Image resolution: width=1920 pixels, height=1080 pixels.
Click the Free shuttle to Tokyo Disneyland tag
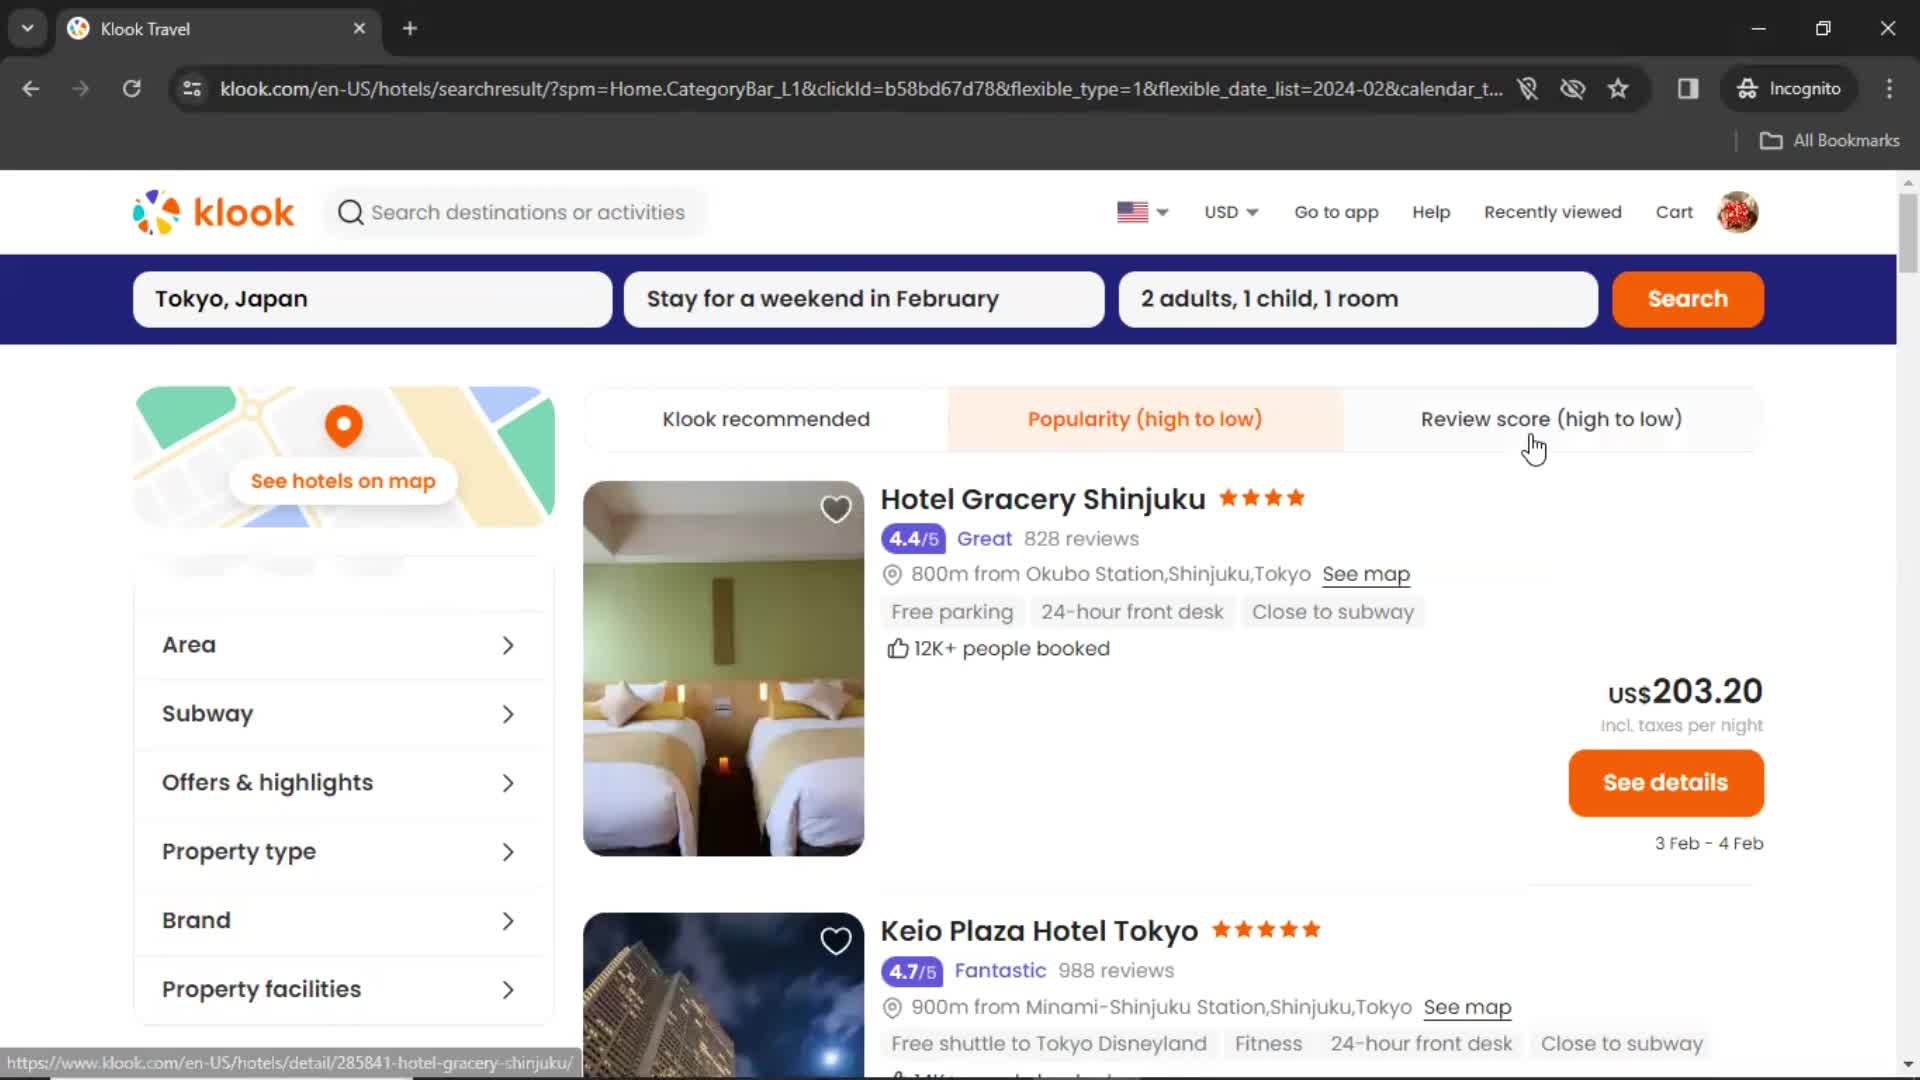pos(1049,1044)
